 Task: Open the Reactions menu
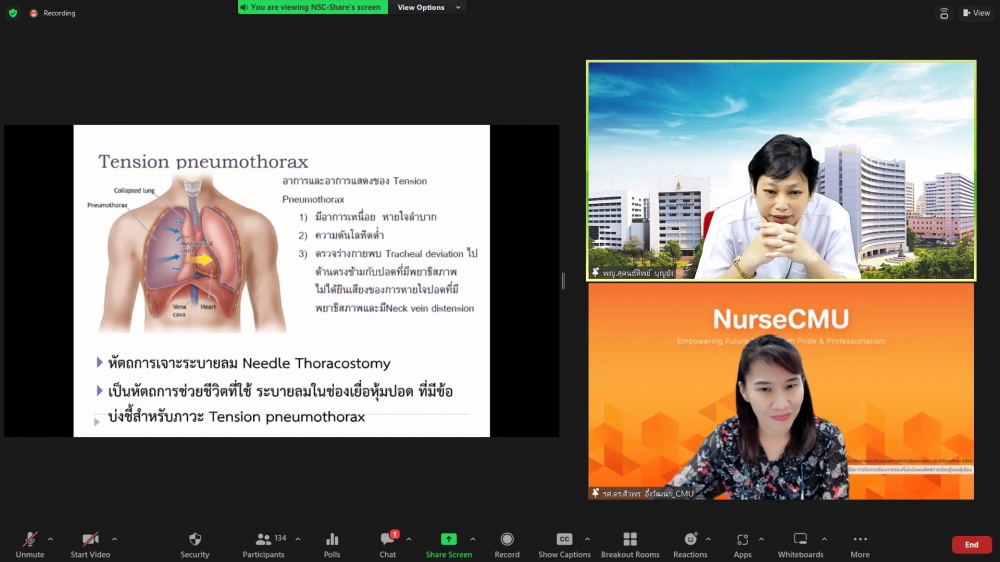690,540
